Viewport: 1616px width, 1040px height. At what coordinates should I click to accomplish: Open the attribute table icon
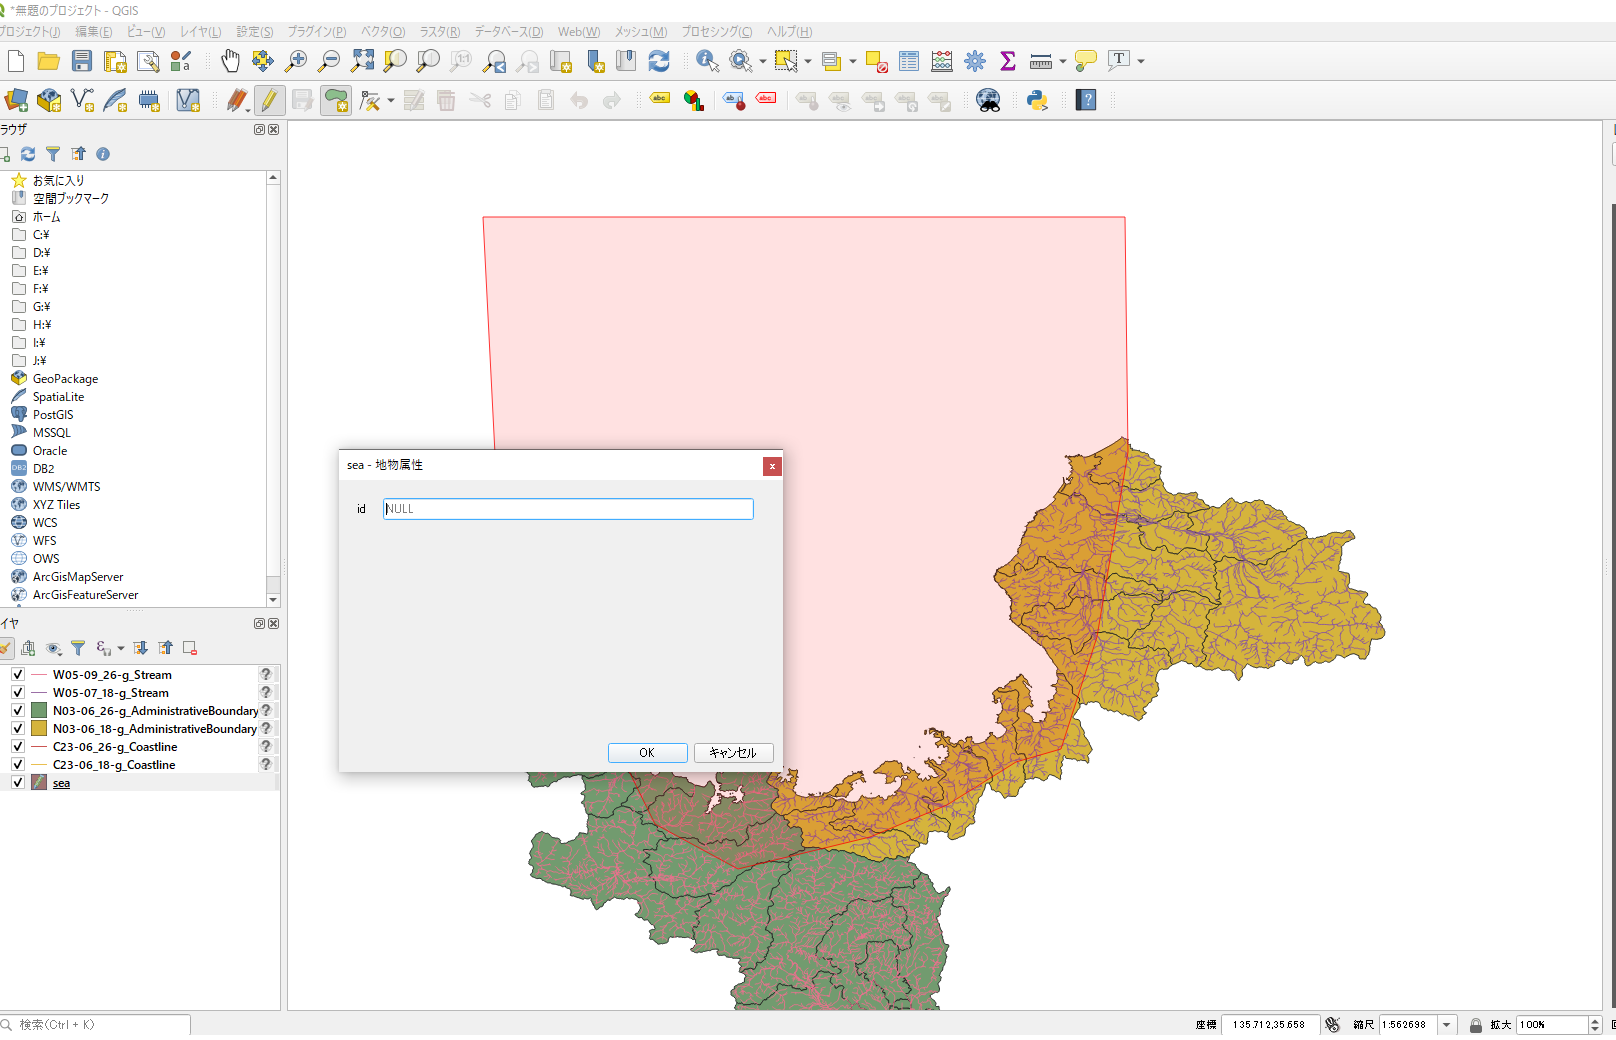tap(908, 61)
